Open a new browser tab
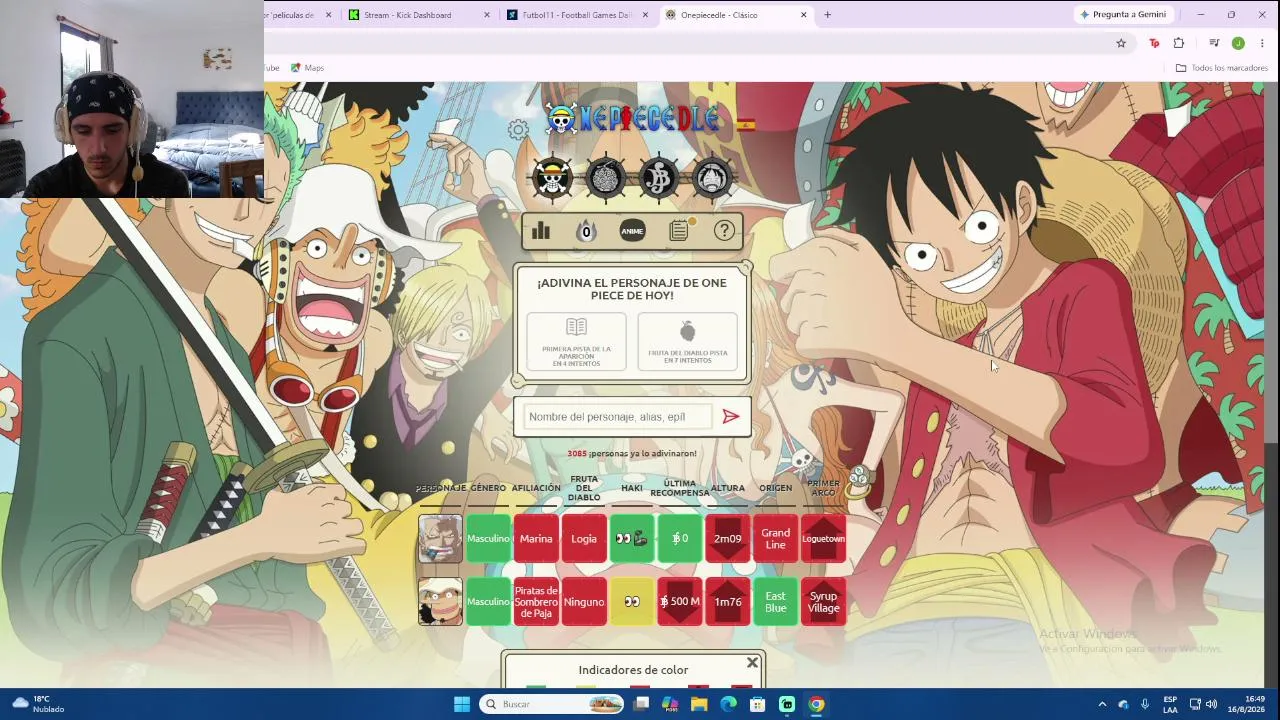 point(827,15)
